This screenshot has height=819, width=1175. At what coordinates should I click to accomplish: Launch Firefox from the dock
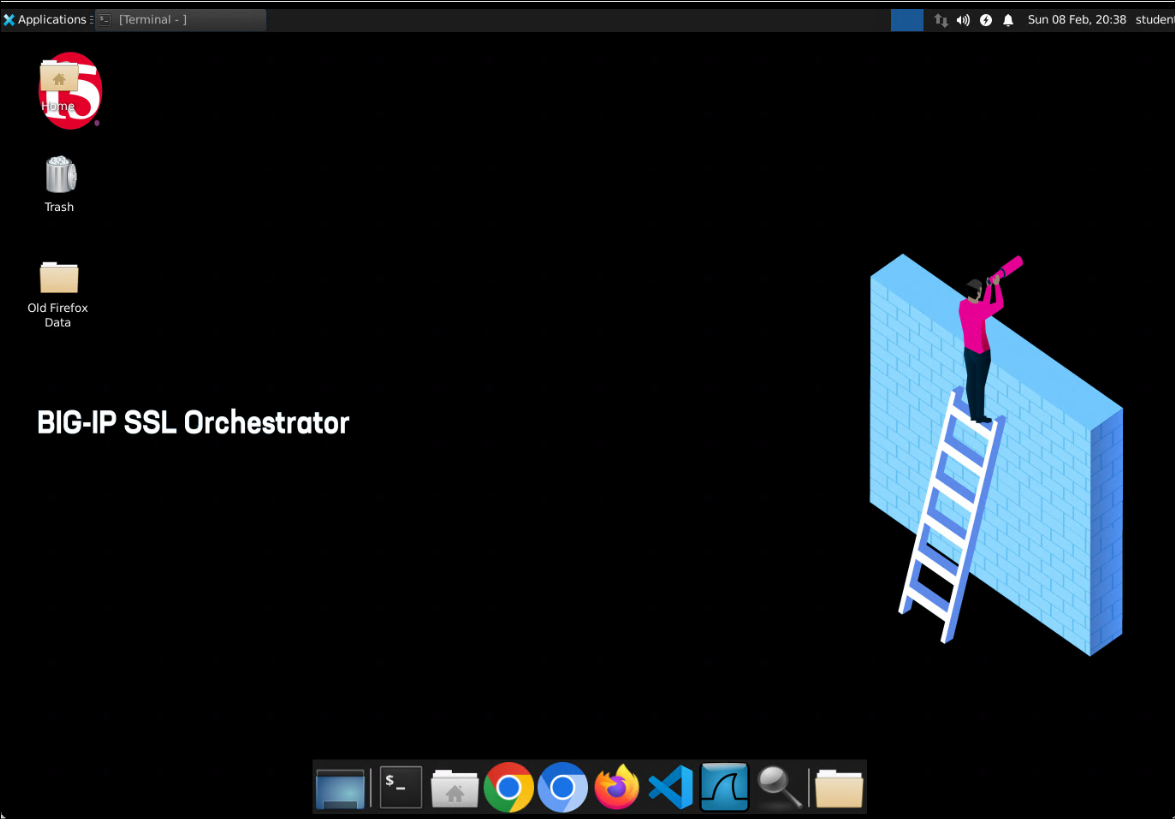click(617, 788)
